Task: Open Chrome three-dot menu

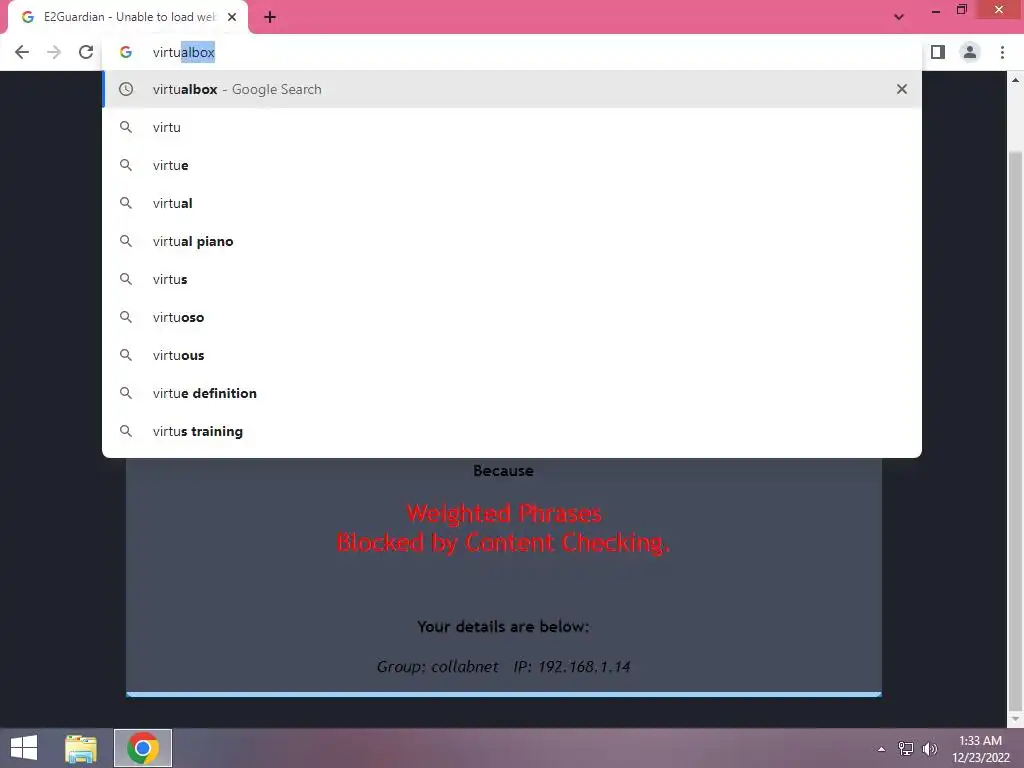Action: [1002, 52]
